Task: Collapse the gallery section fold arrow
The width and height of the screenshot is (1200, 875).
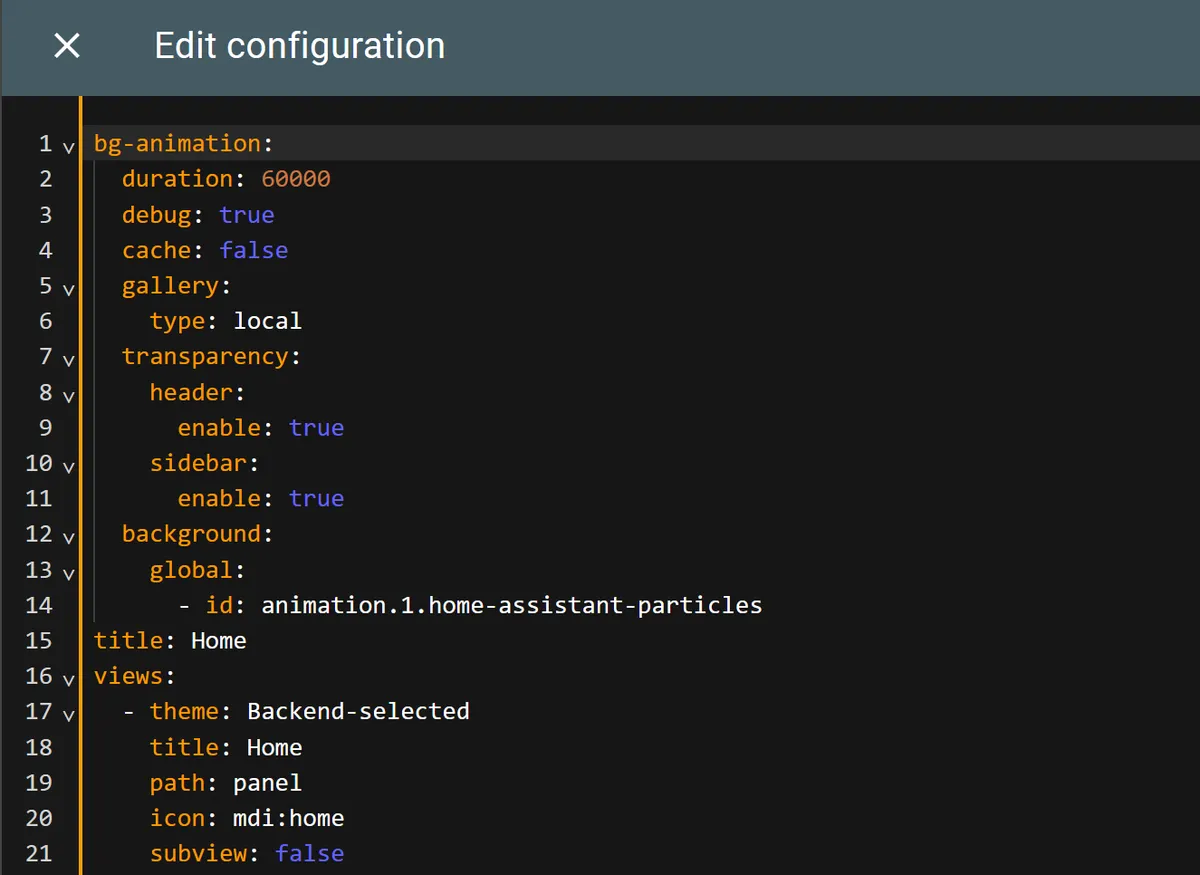Action: coord(68,288)
